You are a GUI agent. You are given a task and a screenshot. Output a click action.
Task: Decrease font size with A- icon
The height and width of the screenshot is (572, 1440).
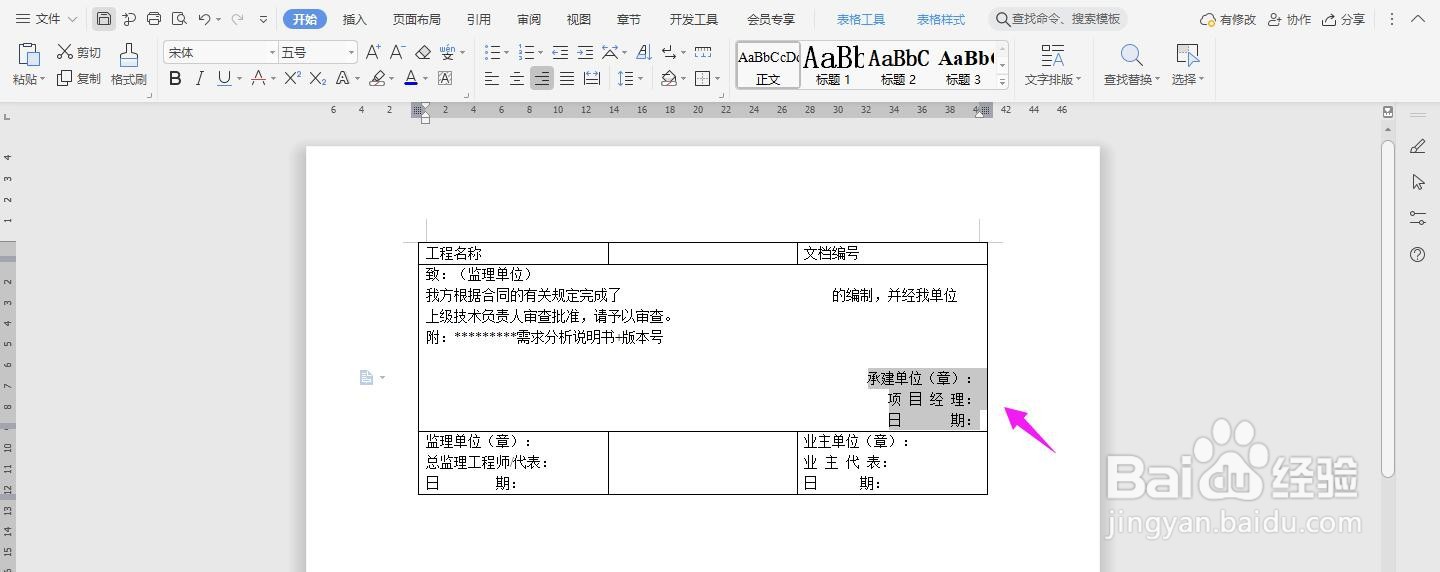[397, 52]
